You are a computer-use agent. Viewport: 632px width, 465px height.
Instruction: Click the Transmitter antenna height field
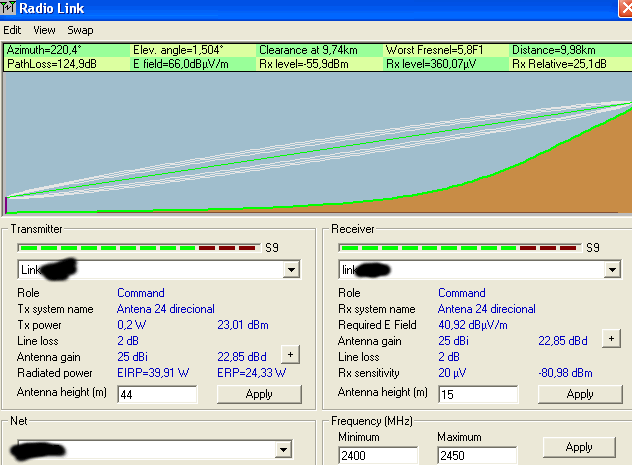click(x=157, y=394)
